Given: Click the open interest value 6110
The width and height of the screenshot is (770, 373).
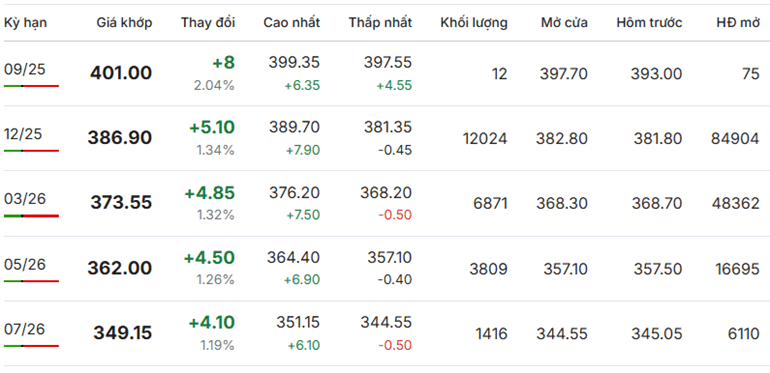Looking at the screenshot, I should [x=744, y=334].
